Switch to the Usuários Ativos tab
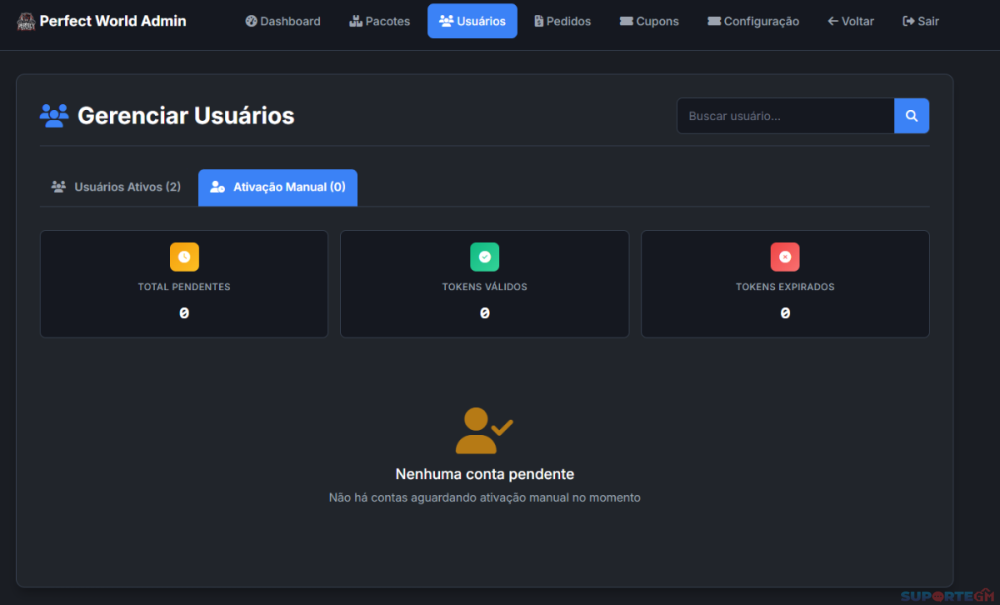Viewport: 1000px width, 605px height. pos(116,187)
